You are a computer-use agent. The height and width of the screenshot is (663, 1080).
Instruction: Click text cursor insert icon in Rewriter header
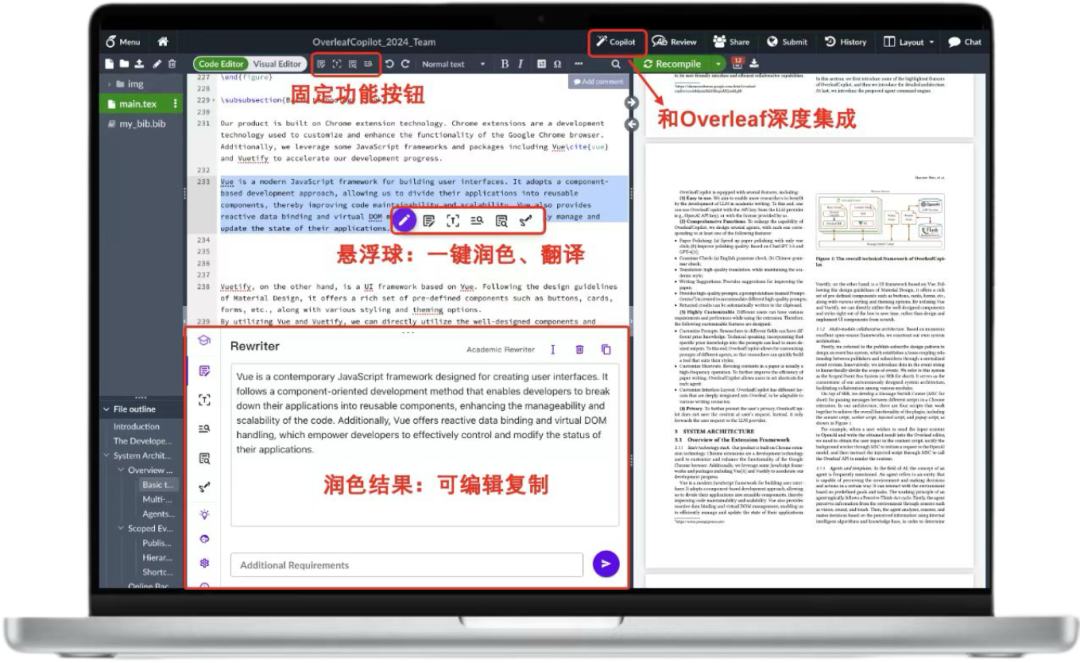point(552,350)
